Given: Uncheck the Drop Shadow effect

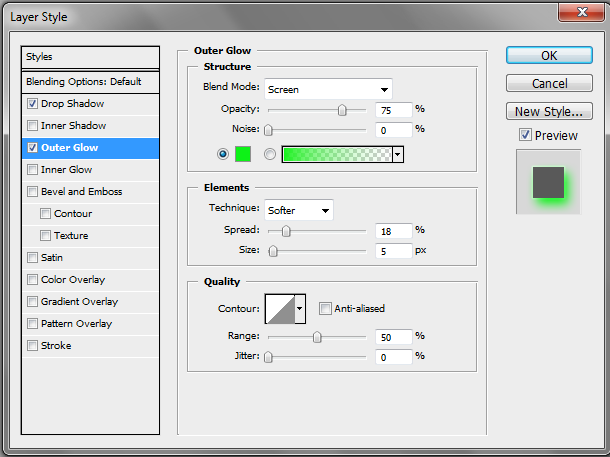Looking at the screenshot, I should [34, 104].
